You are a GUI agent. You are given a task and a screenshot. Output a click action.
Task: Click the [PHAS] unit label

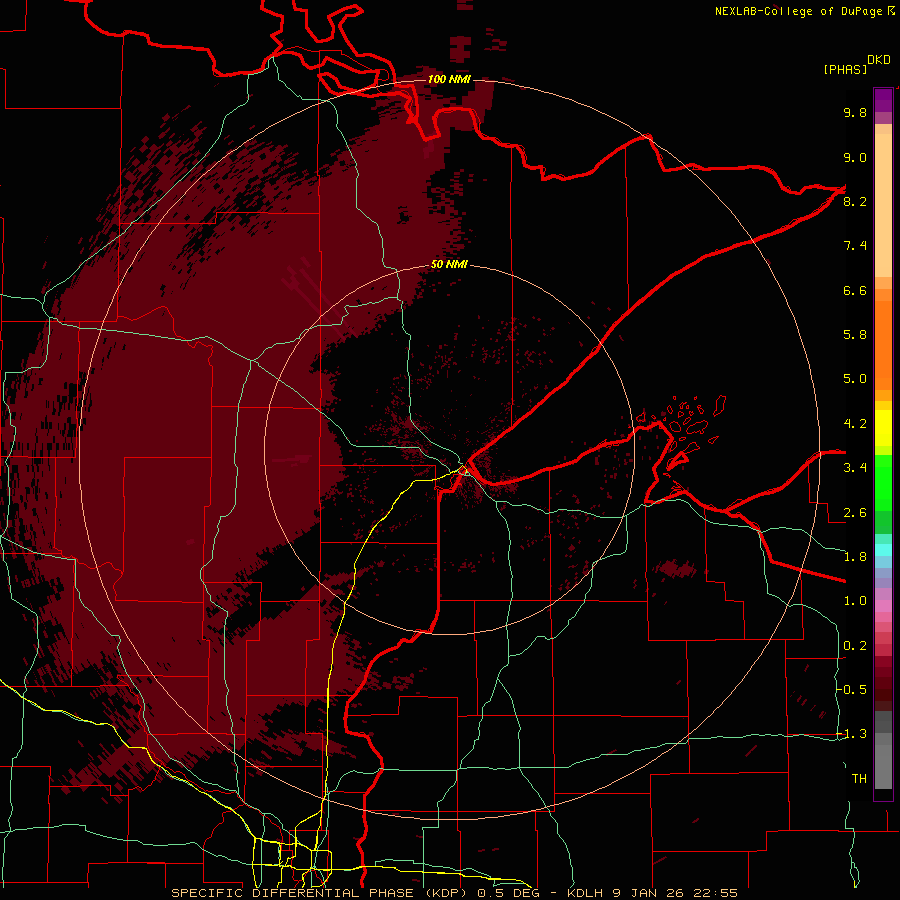(x=845, y=70)
